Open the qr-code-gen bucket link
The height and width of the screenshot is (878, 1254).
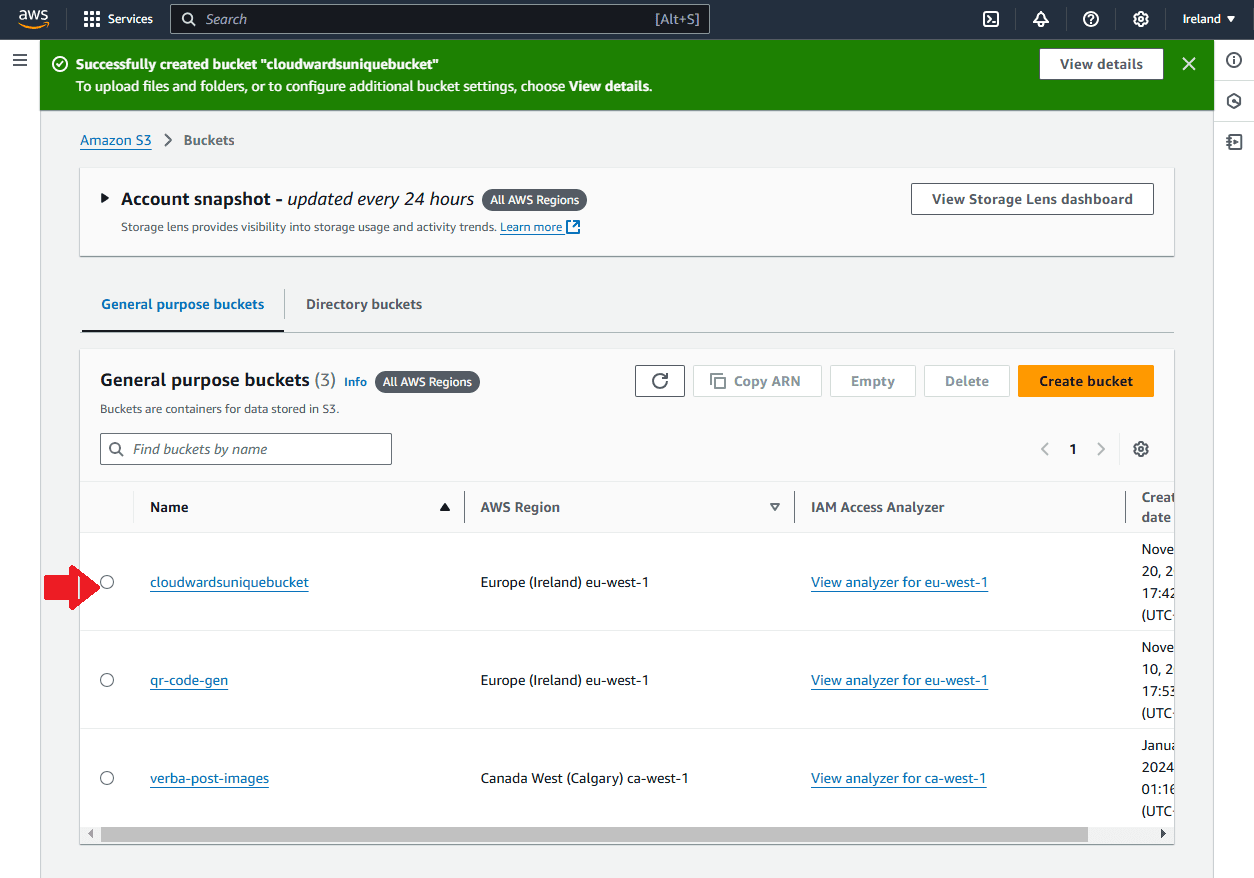pyautogui.click(x=189, y=680)
